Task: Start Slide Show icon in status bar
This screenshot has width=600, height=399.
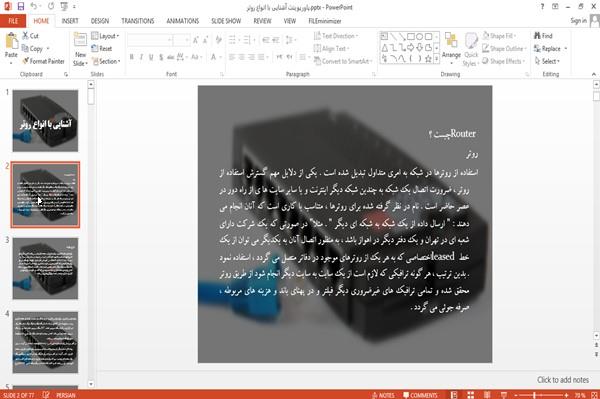Action: click(x=504, y=395)
